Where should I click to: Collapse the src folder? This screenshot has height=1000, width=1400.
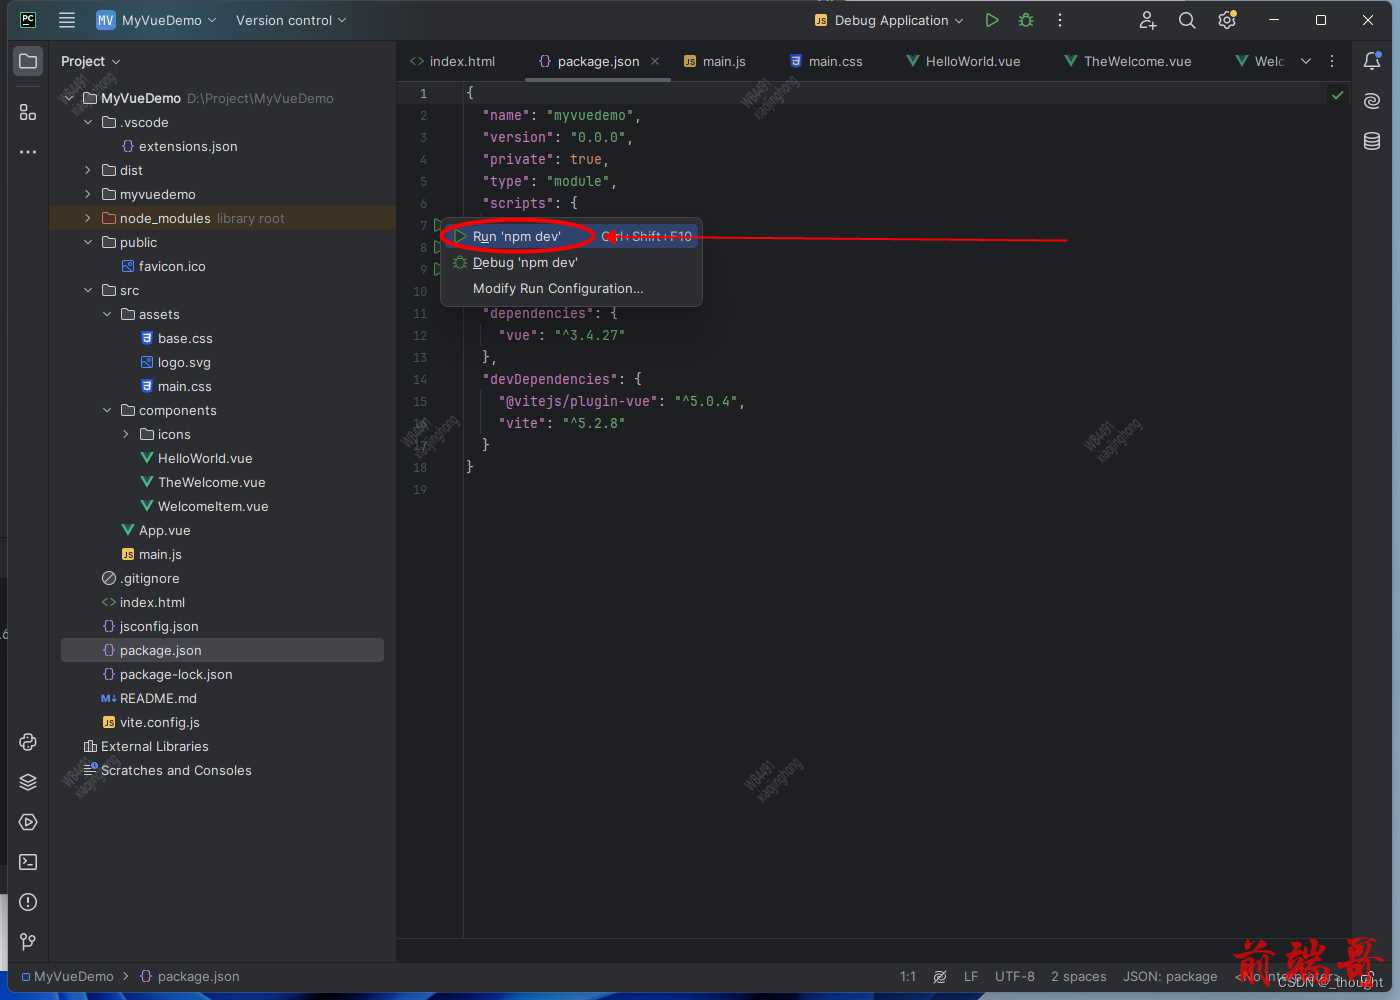tap(88, 290)
